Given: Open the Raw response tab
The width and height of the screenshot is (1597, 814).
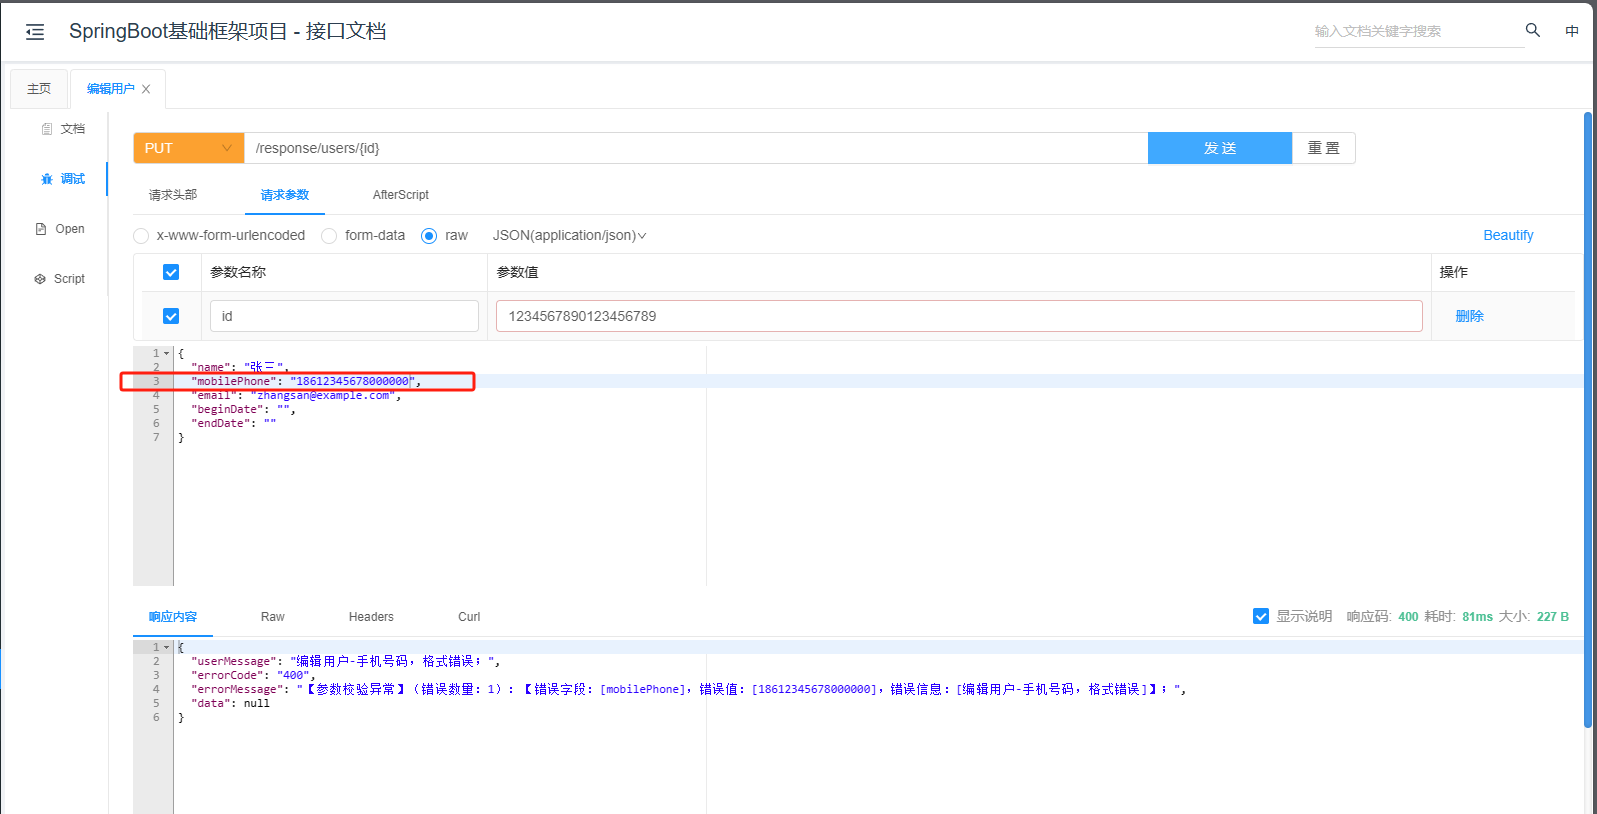Looking at the screenshot, I should 273,617.
